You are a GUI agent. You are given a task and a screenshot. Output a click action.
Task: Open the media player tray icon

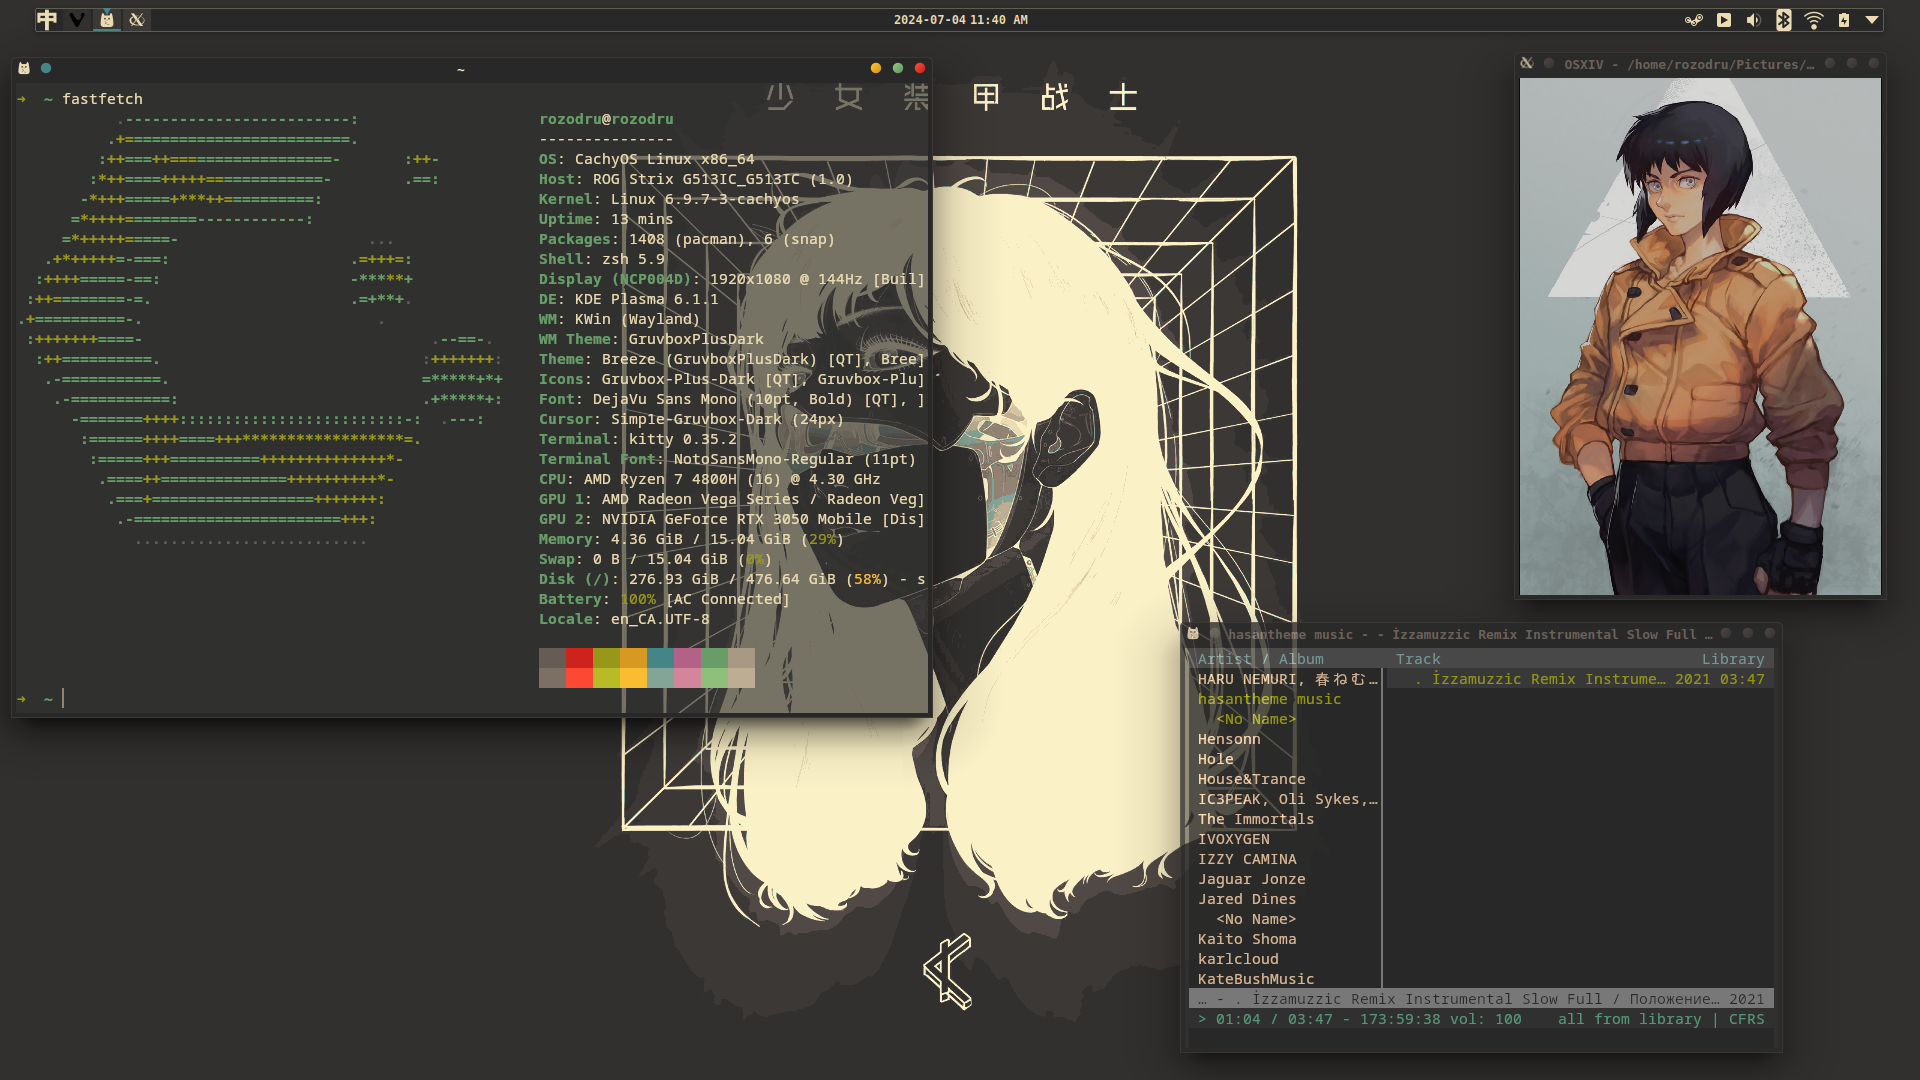click(x=1724, y=19)
